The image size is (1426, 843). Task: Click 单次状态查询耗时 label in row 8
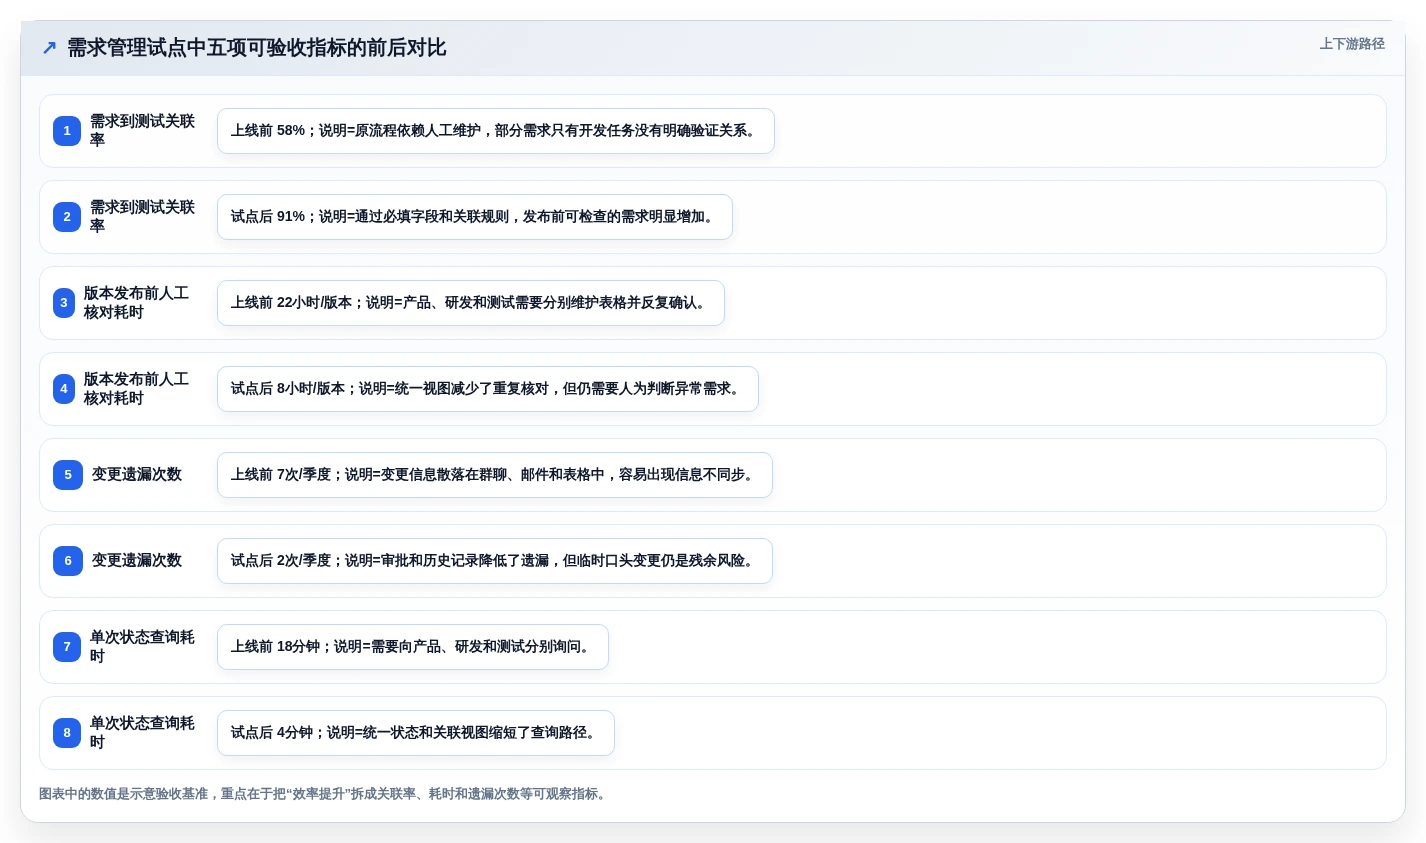coord(143,733)
